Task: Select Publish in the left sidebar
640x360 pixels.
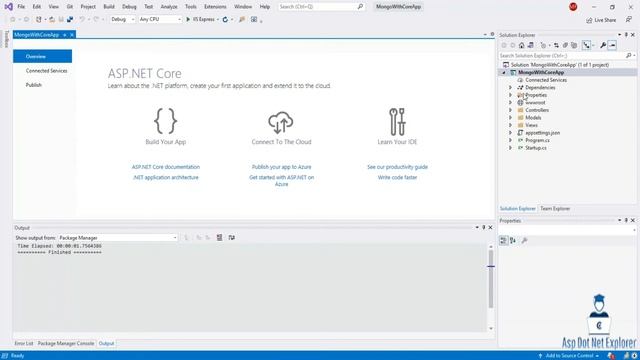Action: tap(33, 85)
